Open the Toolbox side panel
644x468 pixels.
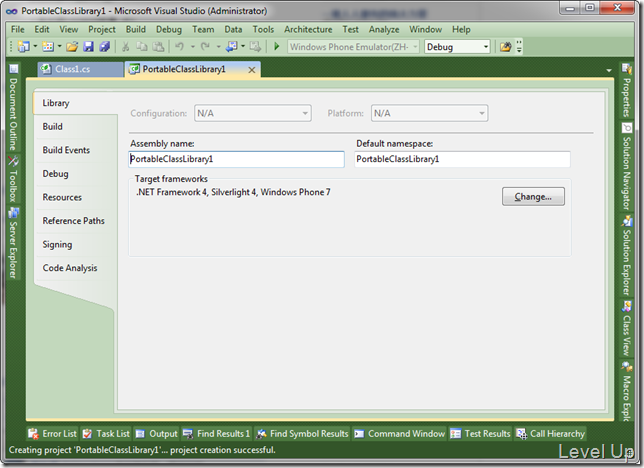tap(13, 179)
